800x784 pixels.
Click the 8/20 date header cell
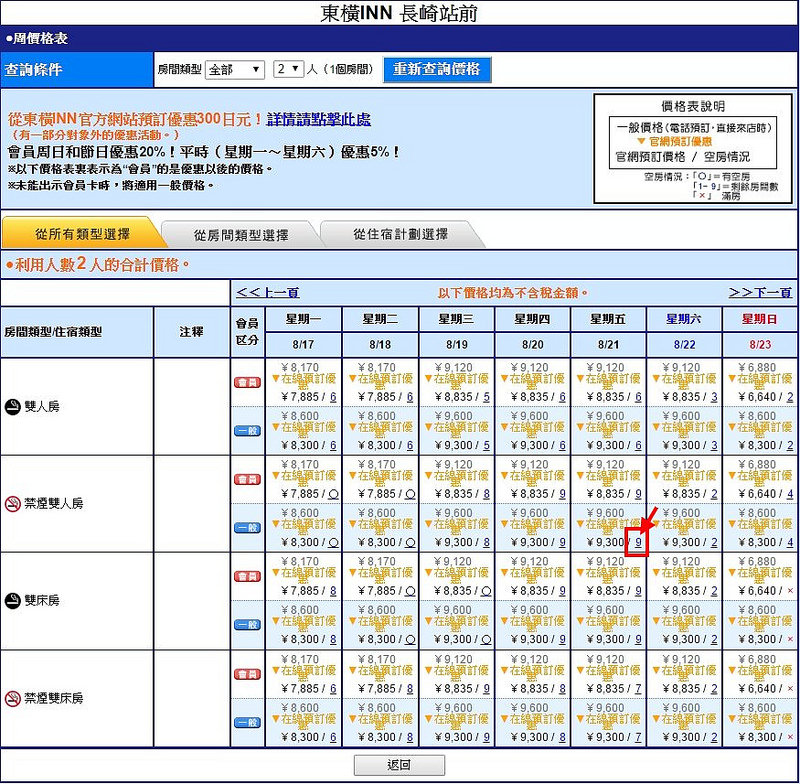pos(533,344)
